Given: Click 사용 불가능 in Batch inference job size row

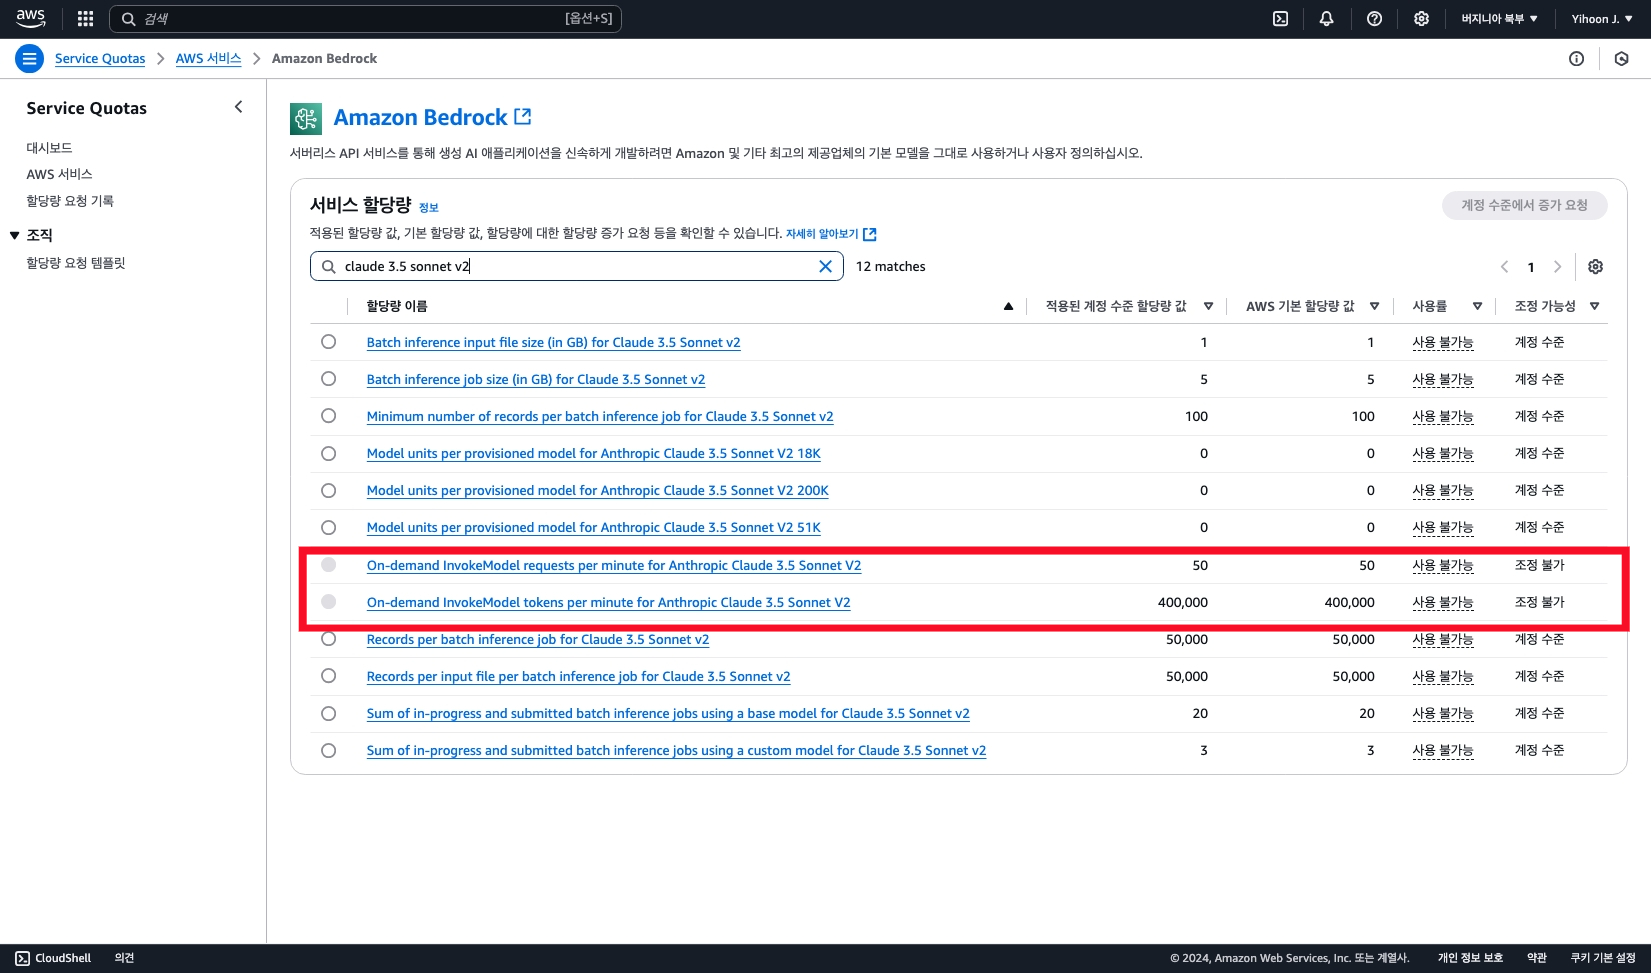Looking at the screenshot, I should 1442,380.
